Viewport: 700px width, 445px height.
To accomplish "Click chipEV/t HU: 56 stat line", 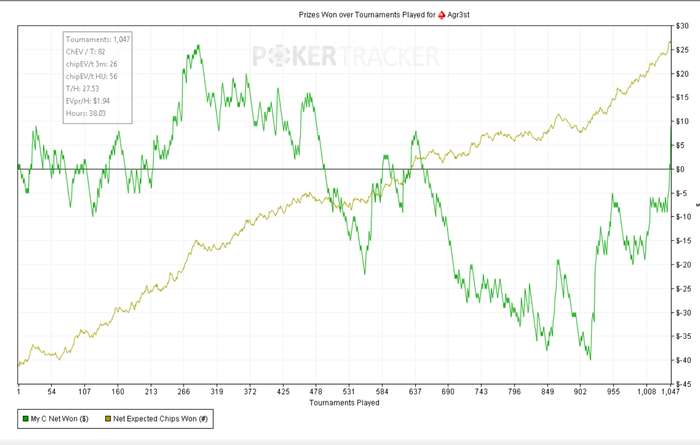I will pyautogui.click(x=92, y=76).
